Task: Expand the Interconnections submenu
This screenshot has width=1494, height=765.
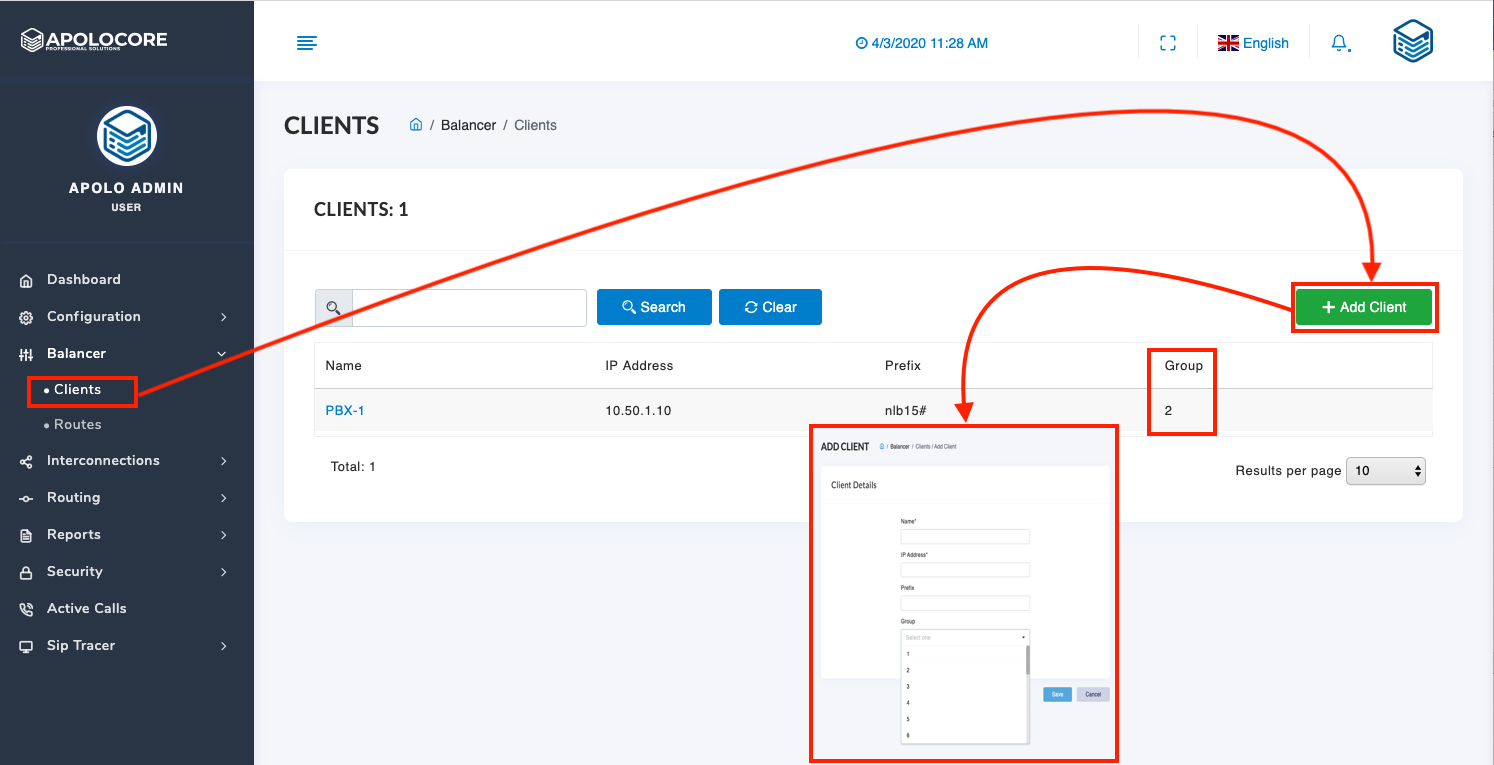Action: [103, 460]
